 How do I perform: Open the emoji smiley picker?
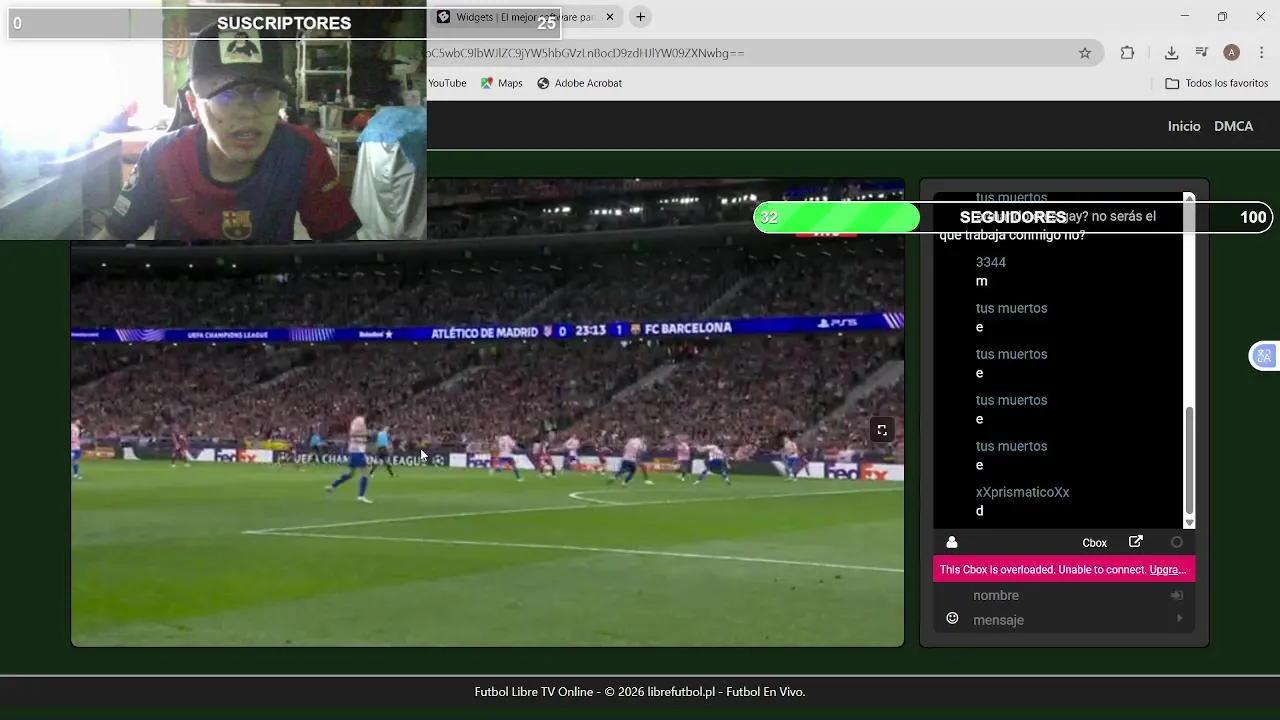click(x=952, y=619)
